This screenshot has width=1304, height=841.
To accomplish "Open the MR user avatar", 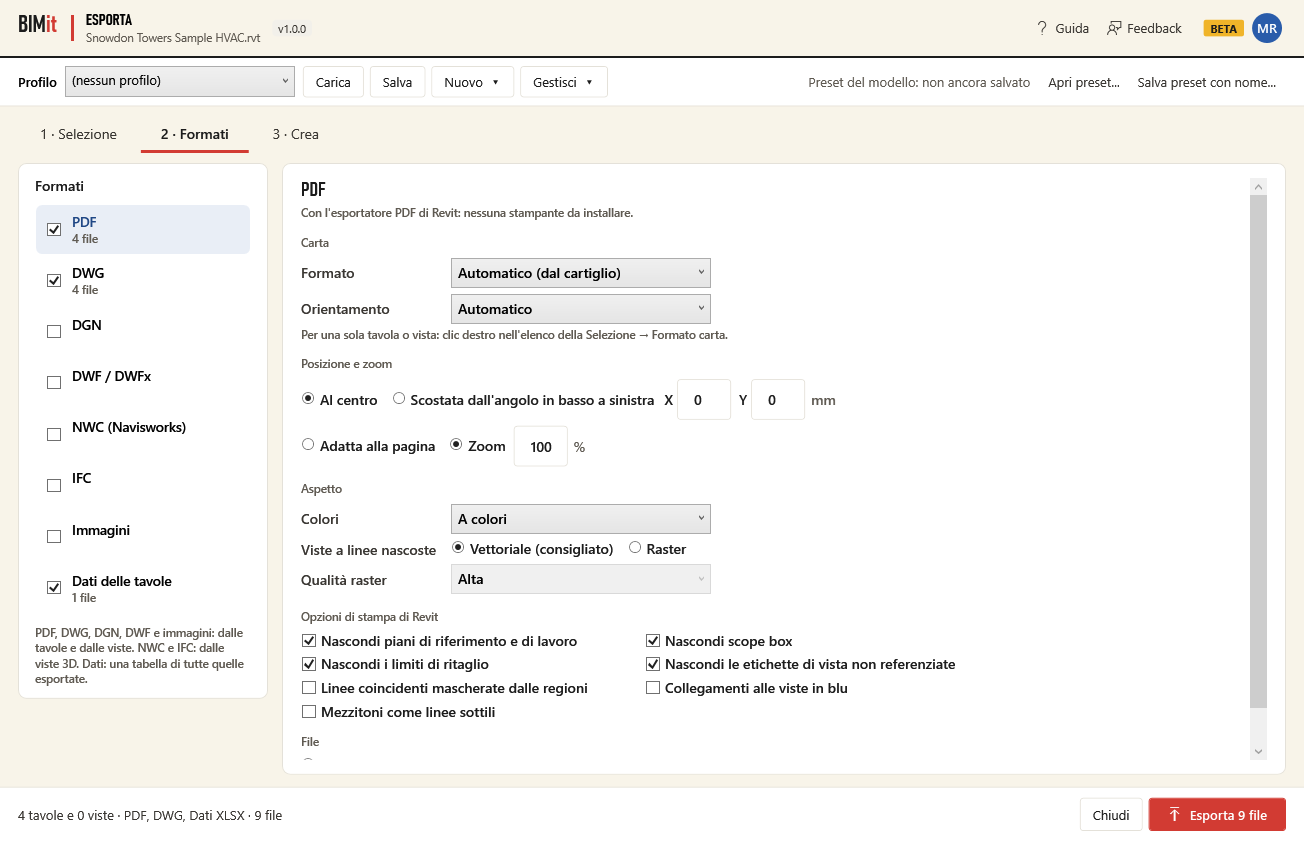I will tap(1267, 28).
